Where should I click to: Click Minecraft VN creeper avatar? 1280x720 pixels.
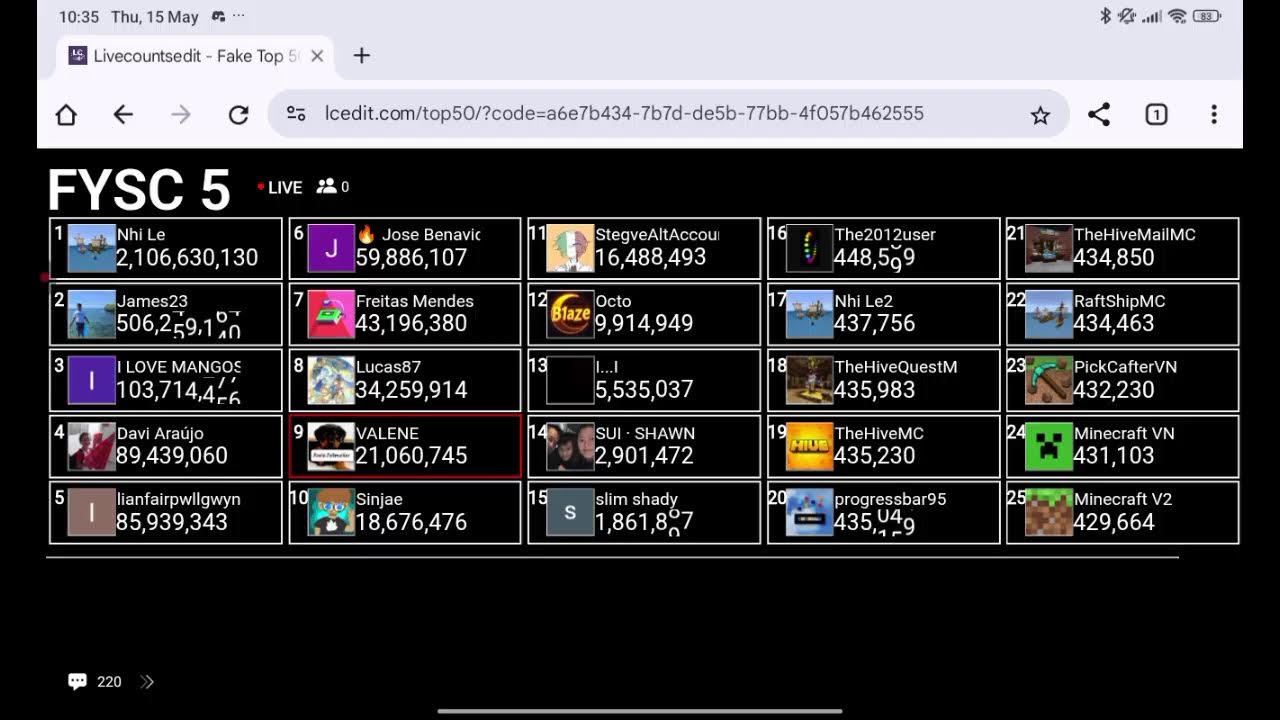coord(1049,447)
